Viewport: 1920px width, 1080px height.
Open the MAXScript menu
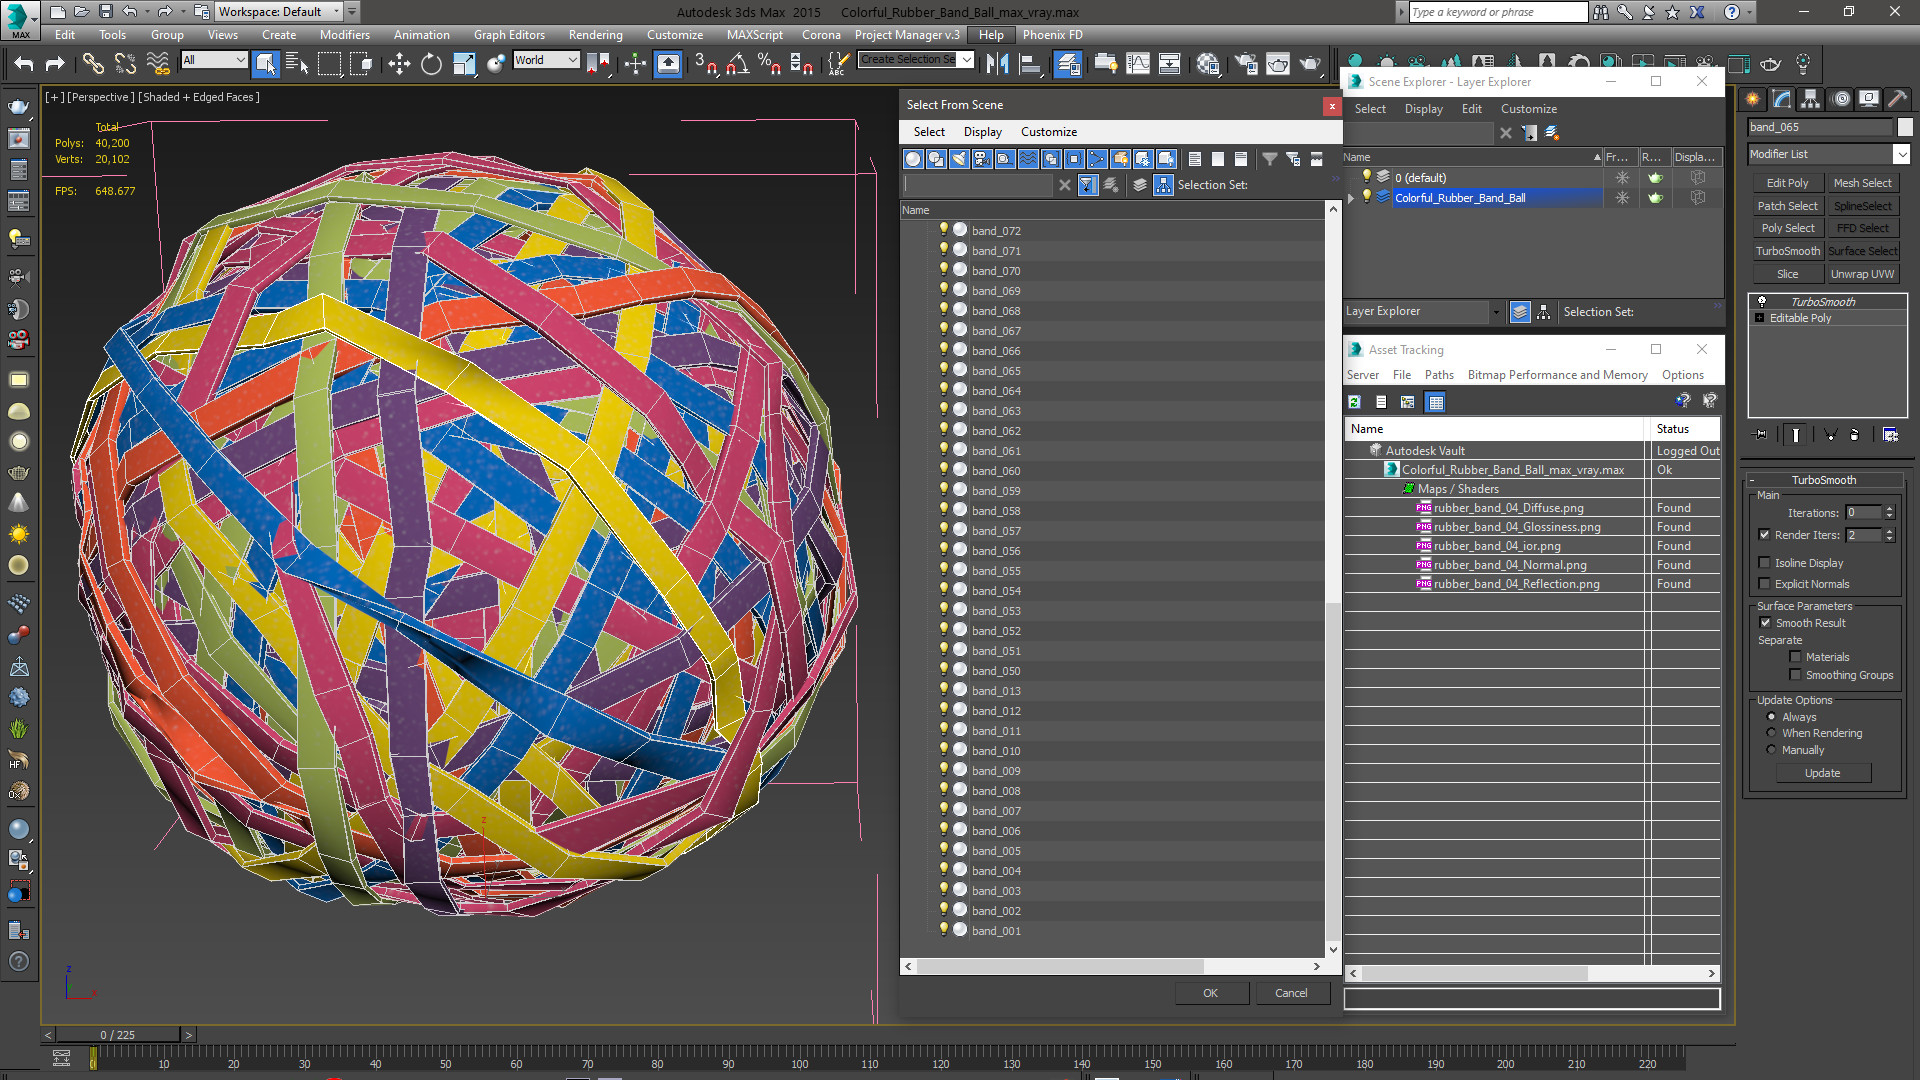[754, 35]
